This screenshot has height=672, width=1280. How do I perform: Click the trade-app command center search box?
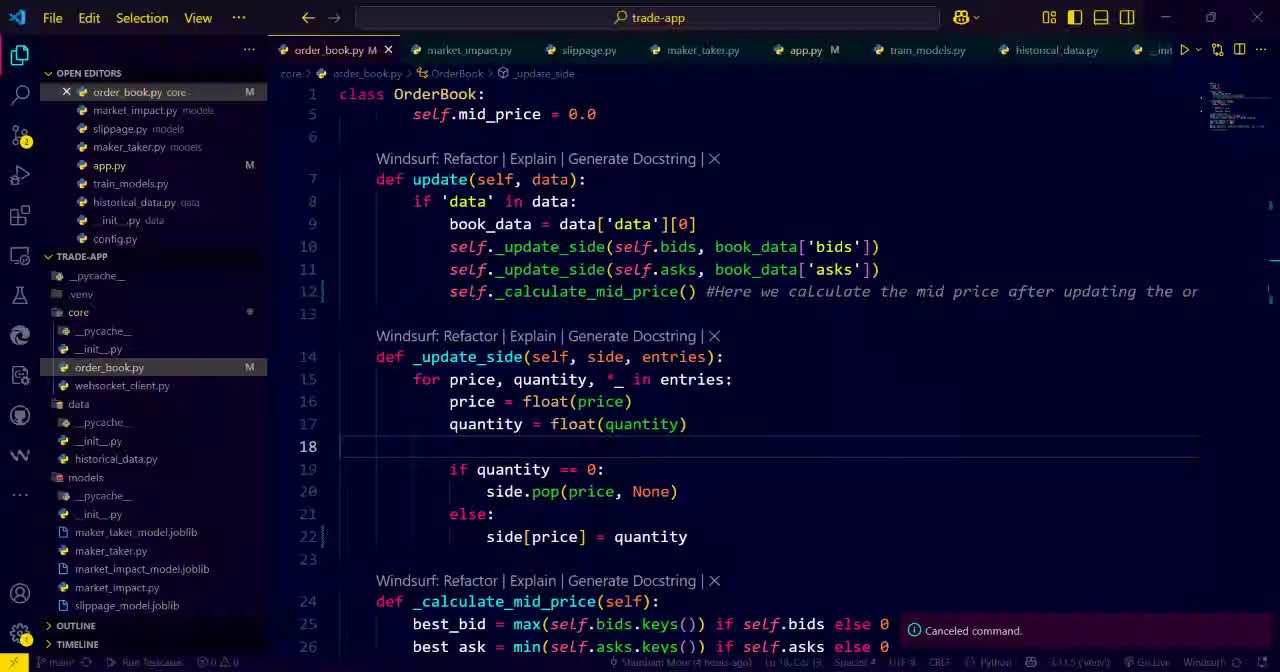648,18
